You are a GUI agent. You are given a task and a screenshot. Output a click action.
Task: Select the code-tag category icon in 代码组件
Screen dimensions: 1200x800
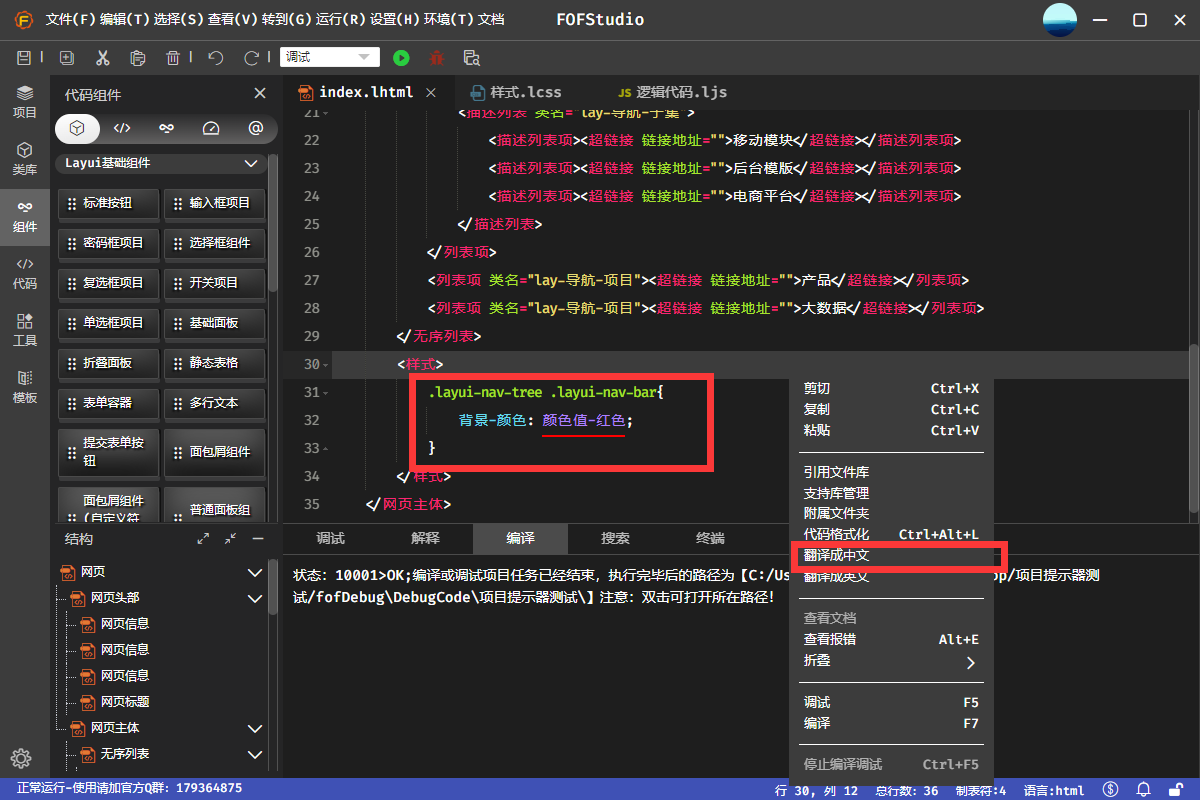coord(122,128)
